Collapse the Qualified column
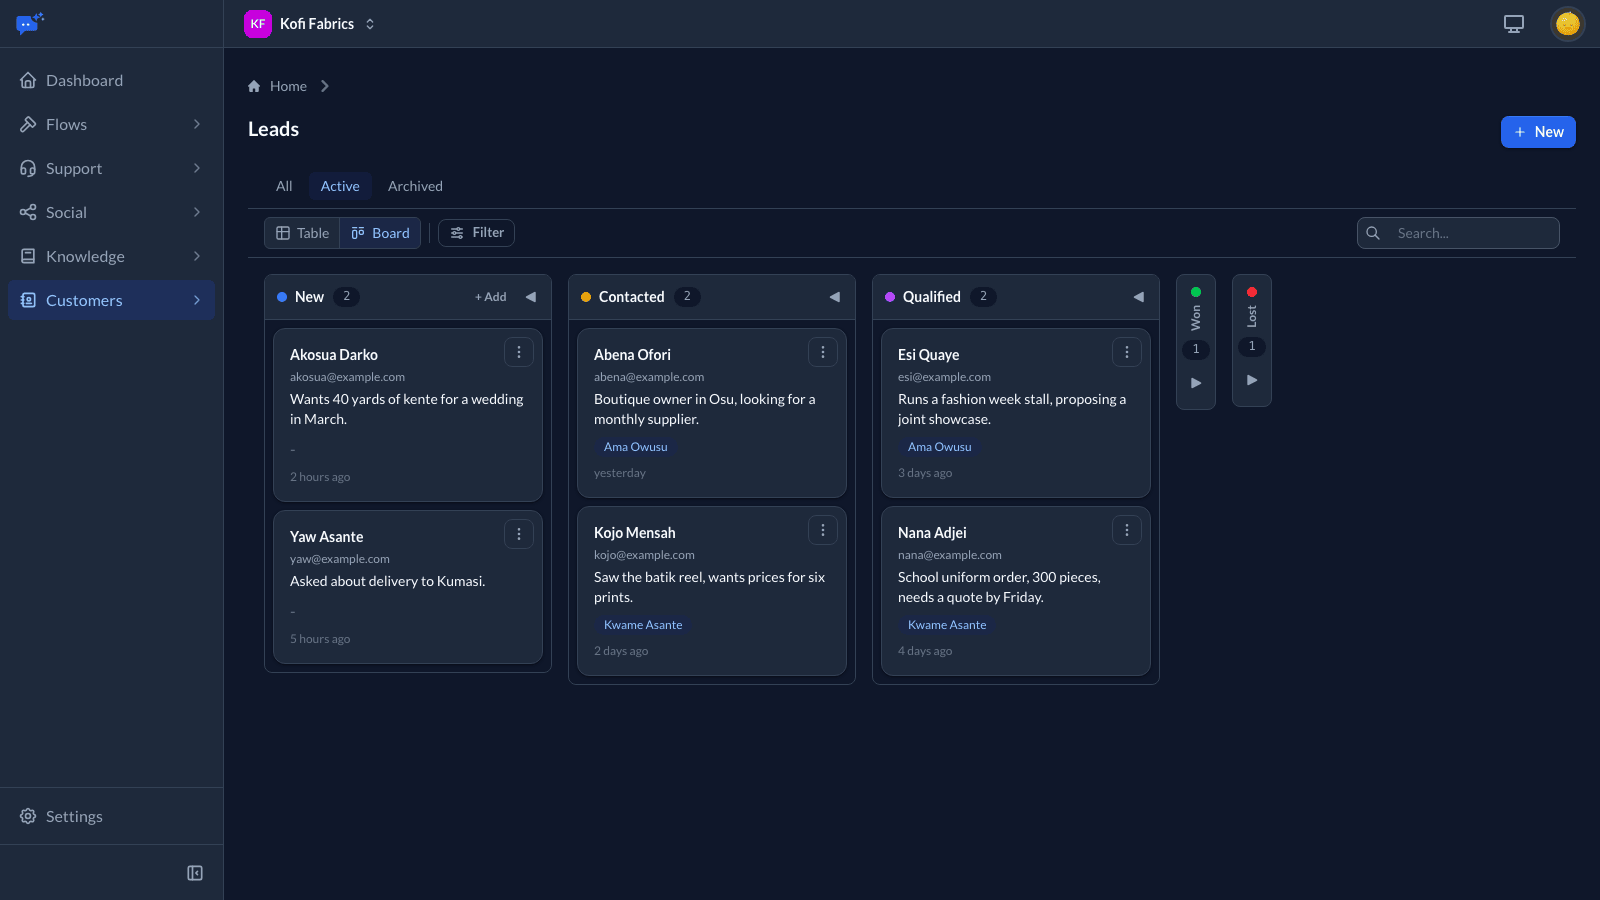 coord(1139,297)
